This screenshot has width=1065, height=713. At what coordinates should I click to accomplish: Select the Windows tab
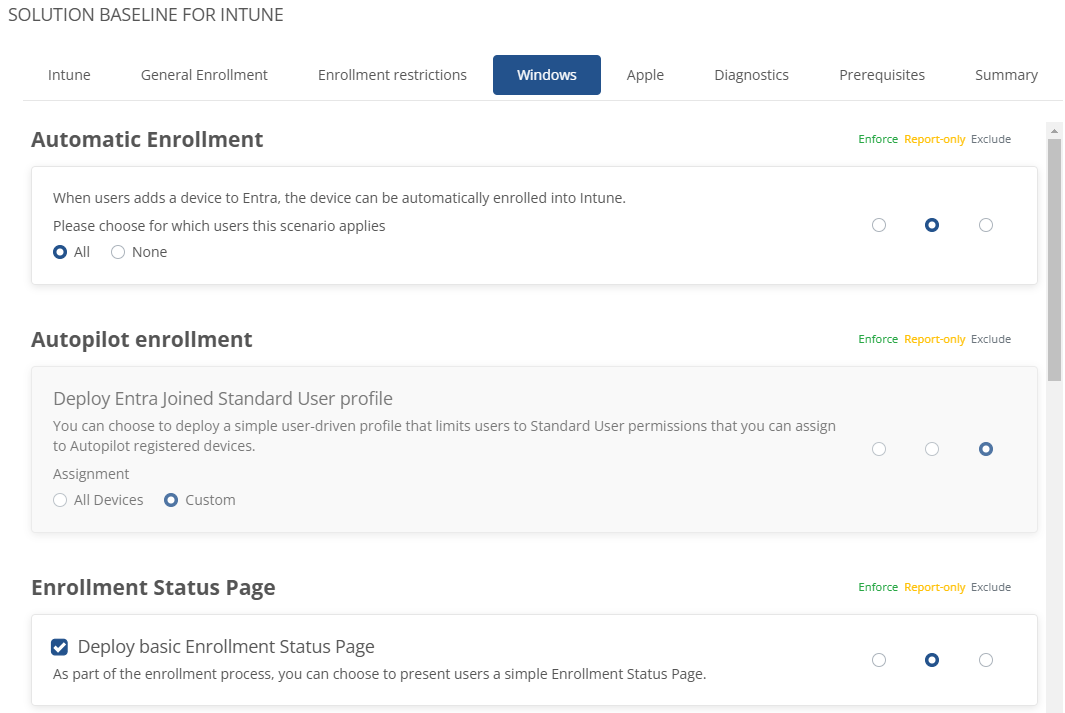[x=547, y=75]
